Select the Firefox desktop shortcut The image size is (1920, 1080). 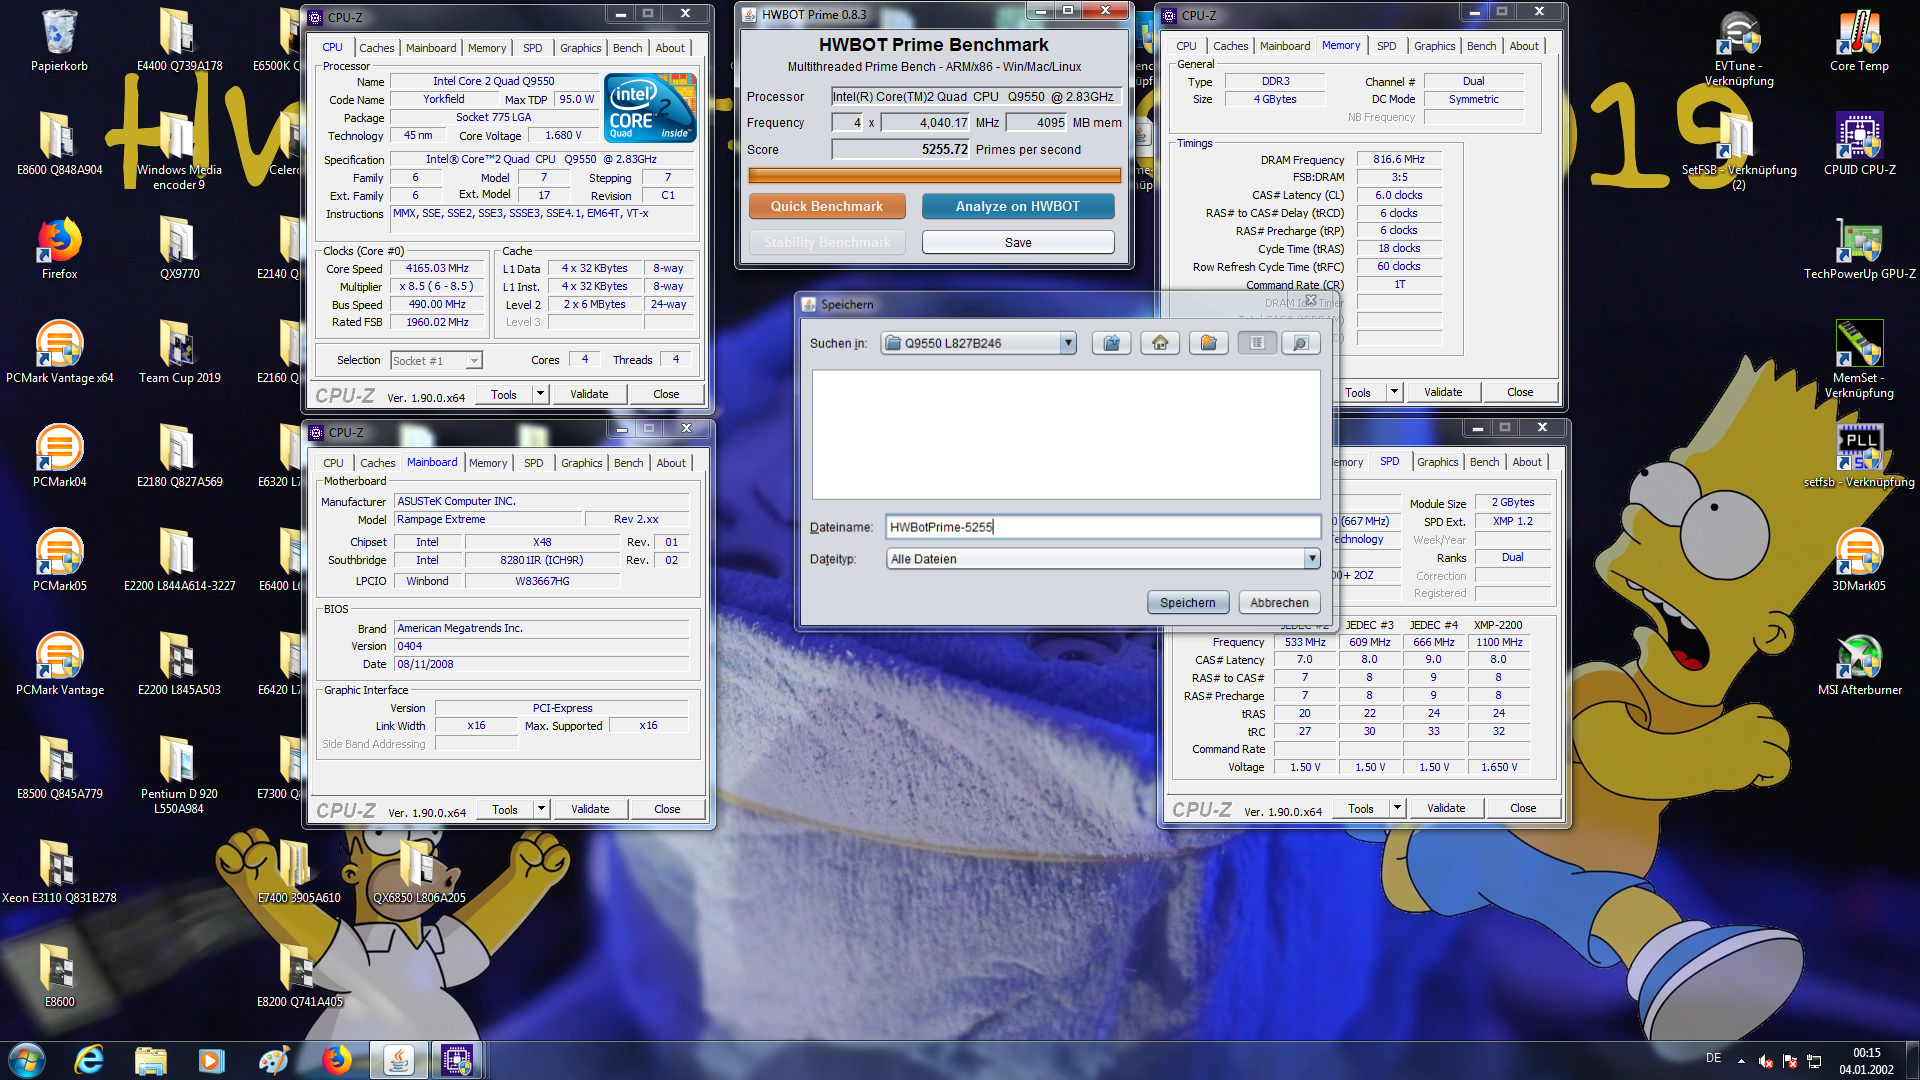pos(59,248)
